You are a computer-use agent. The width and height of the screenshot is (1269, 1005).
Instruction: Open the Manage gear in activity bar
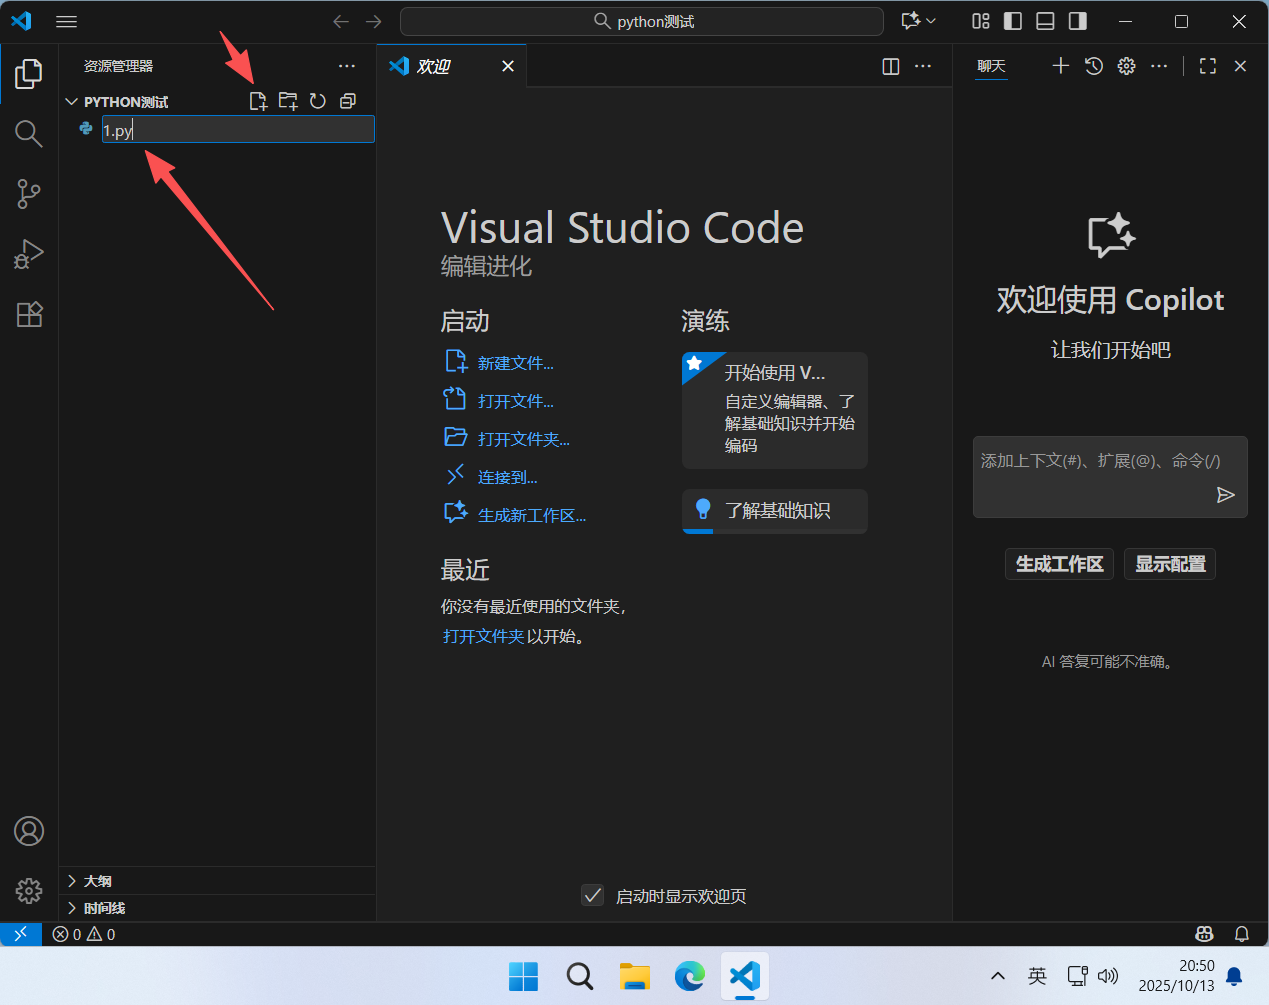tap(29, 891)
